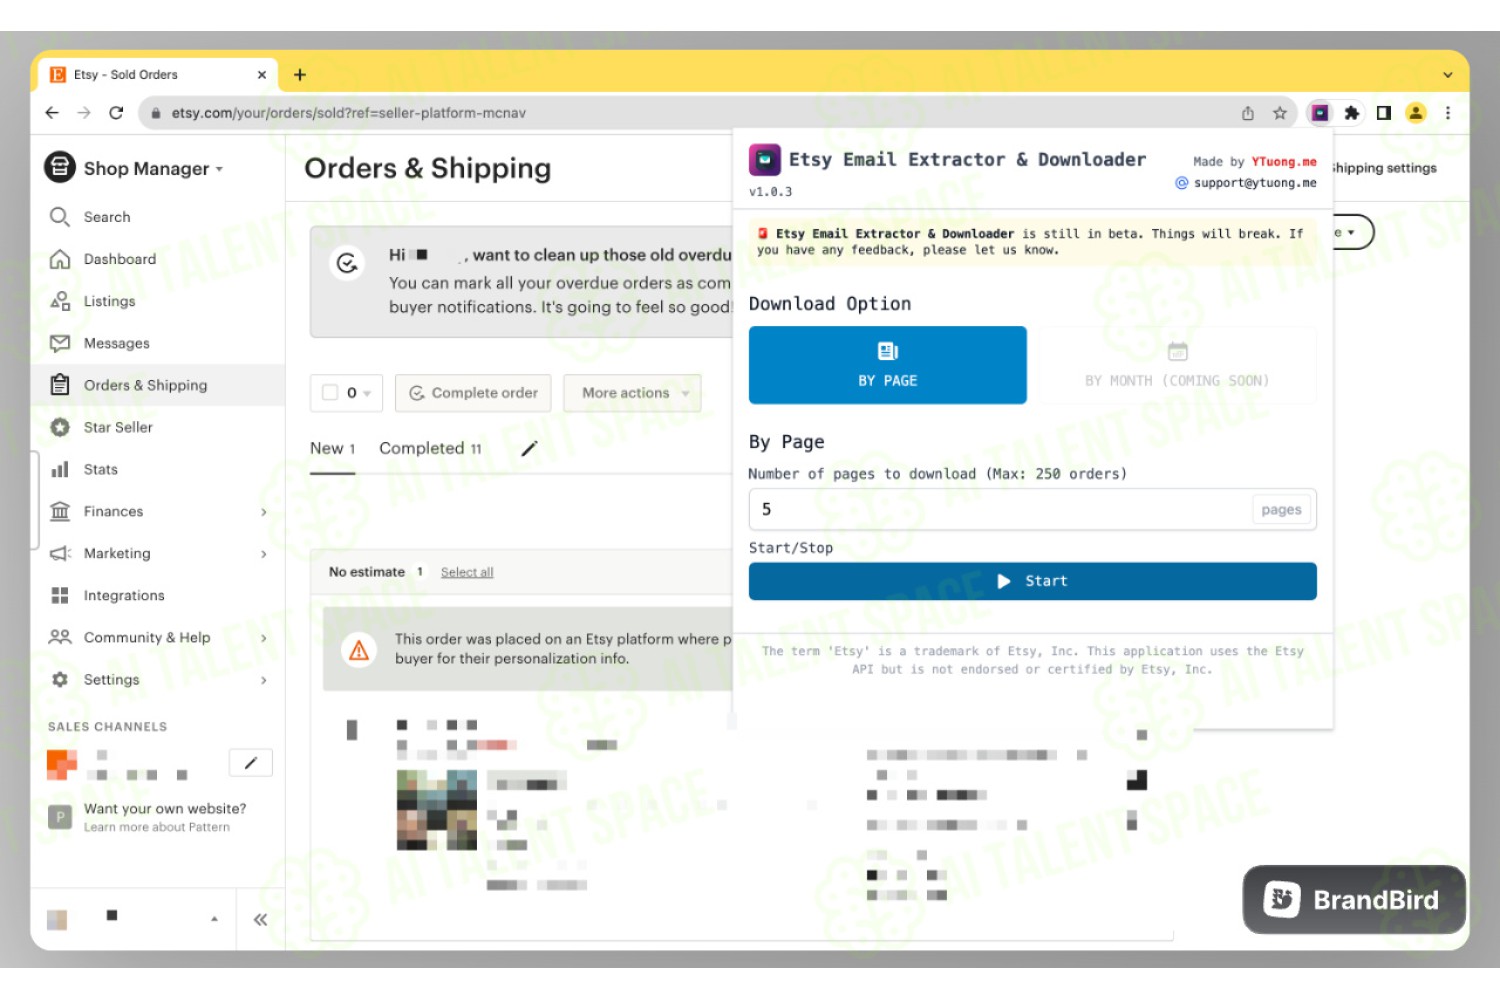Reload the page

click(116, 113)
